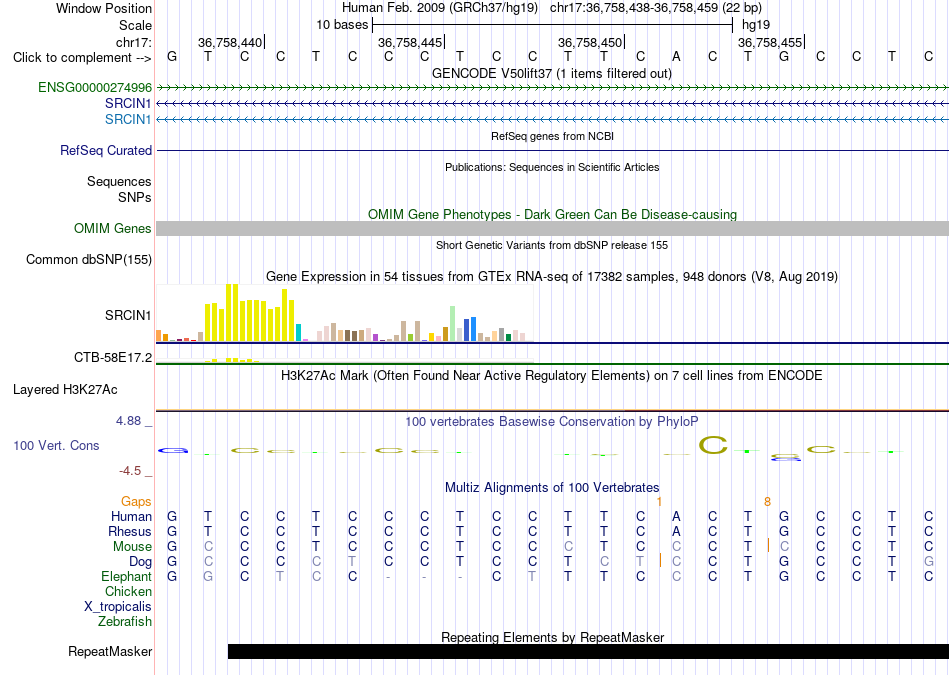Click the black RepeatMasker element bar
Screen dimensions: 950x675
(x=588, y=651)
